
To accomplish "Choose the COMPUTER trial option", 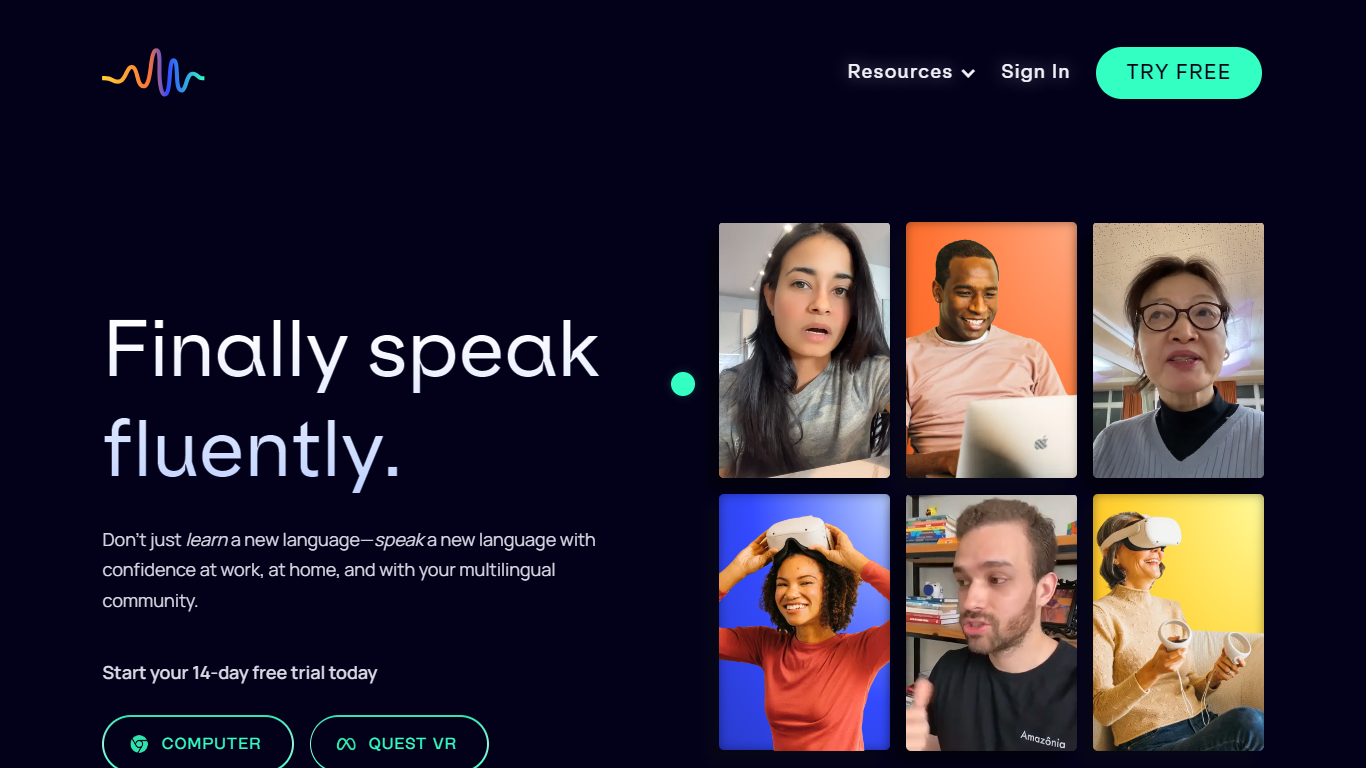I will 198,744.
